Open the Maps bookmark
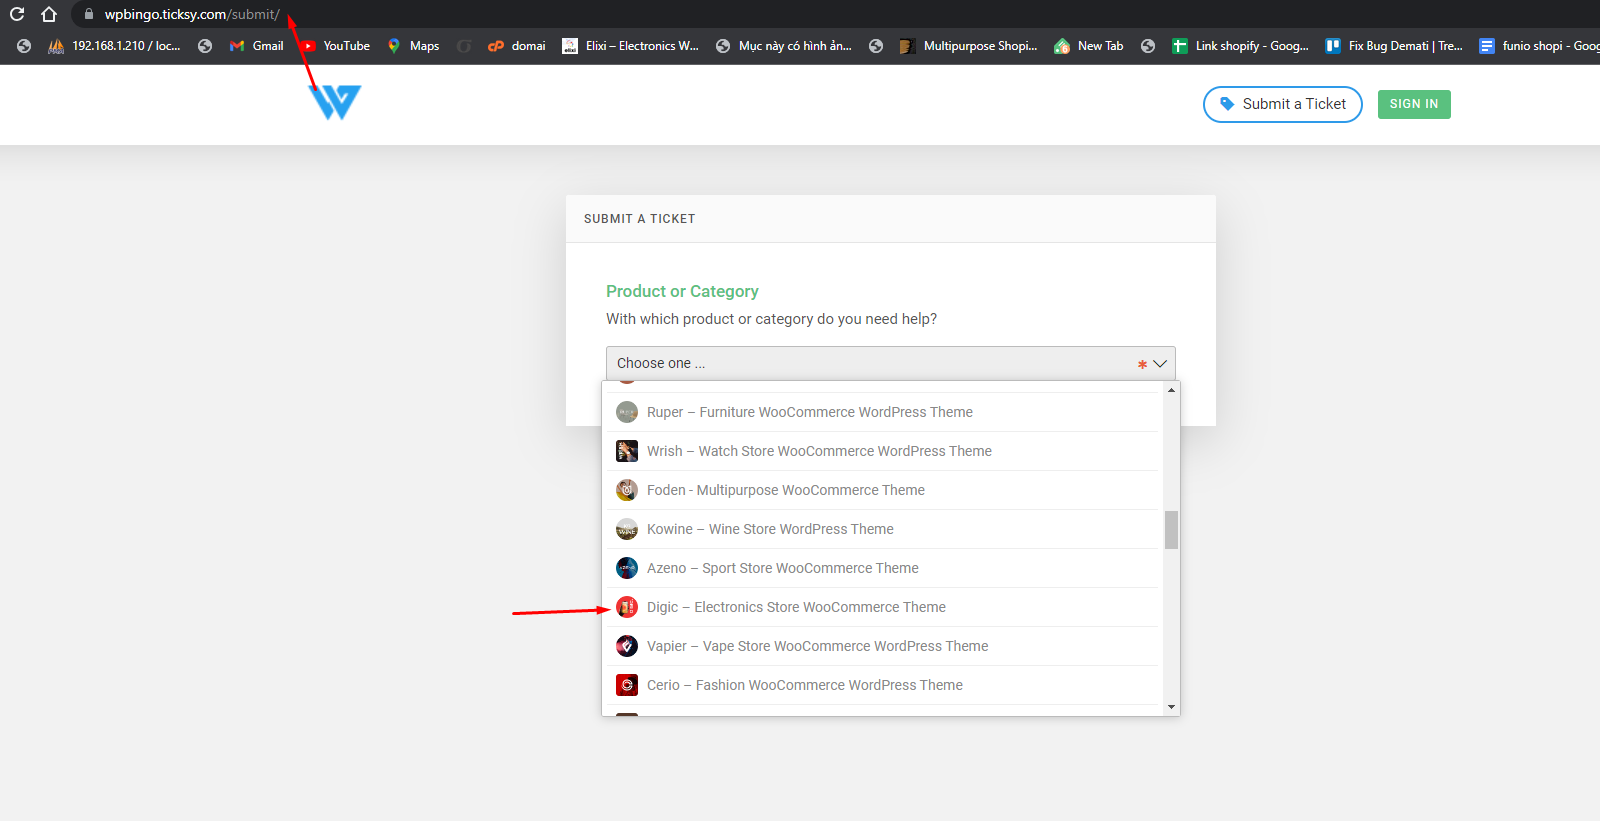Screen dimensions: 1600x821 pyautogui.click(x=413, y=46)
